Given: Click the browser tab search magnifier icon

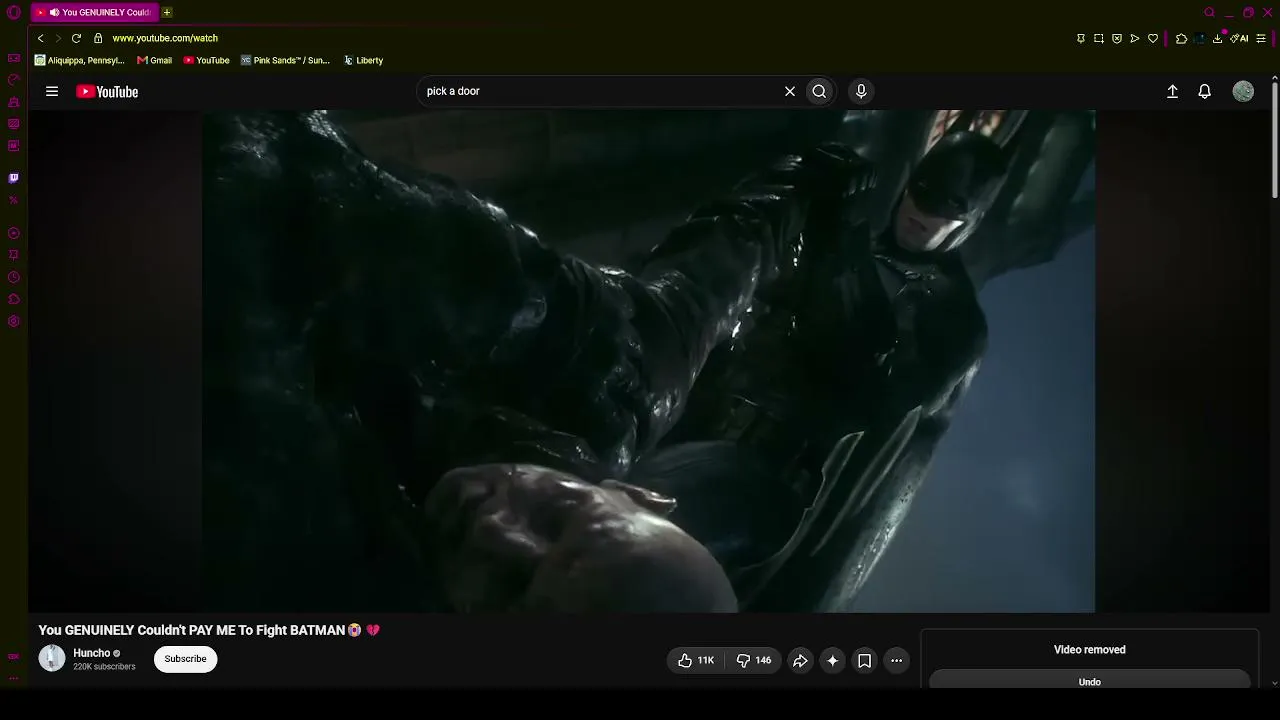Looking at the screenshot, I should [1209, 12].
